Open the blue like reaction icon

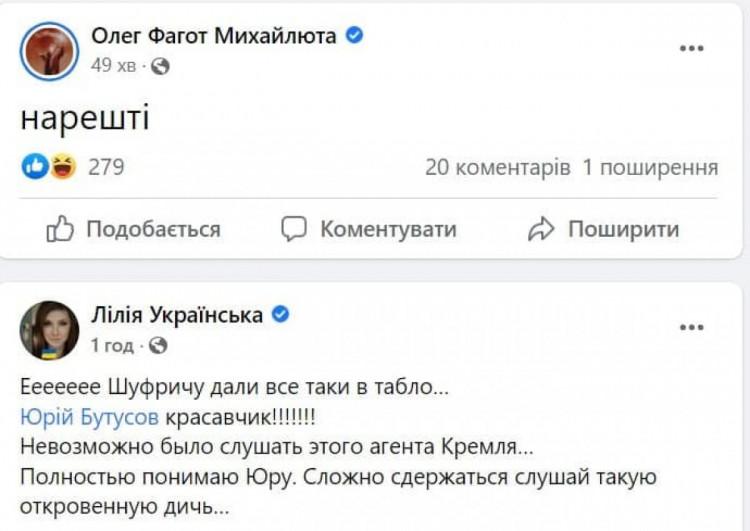click(35, 167)
